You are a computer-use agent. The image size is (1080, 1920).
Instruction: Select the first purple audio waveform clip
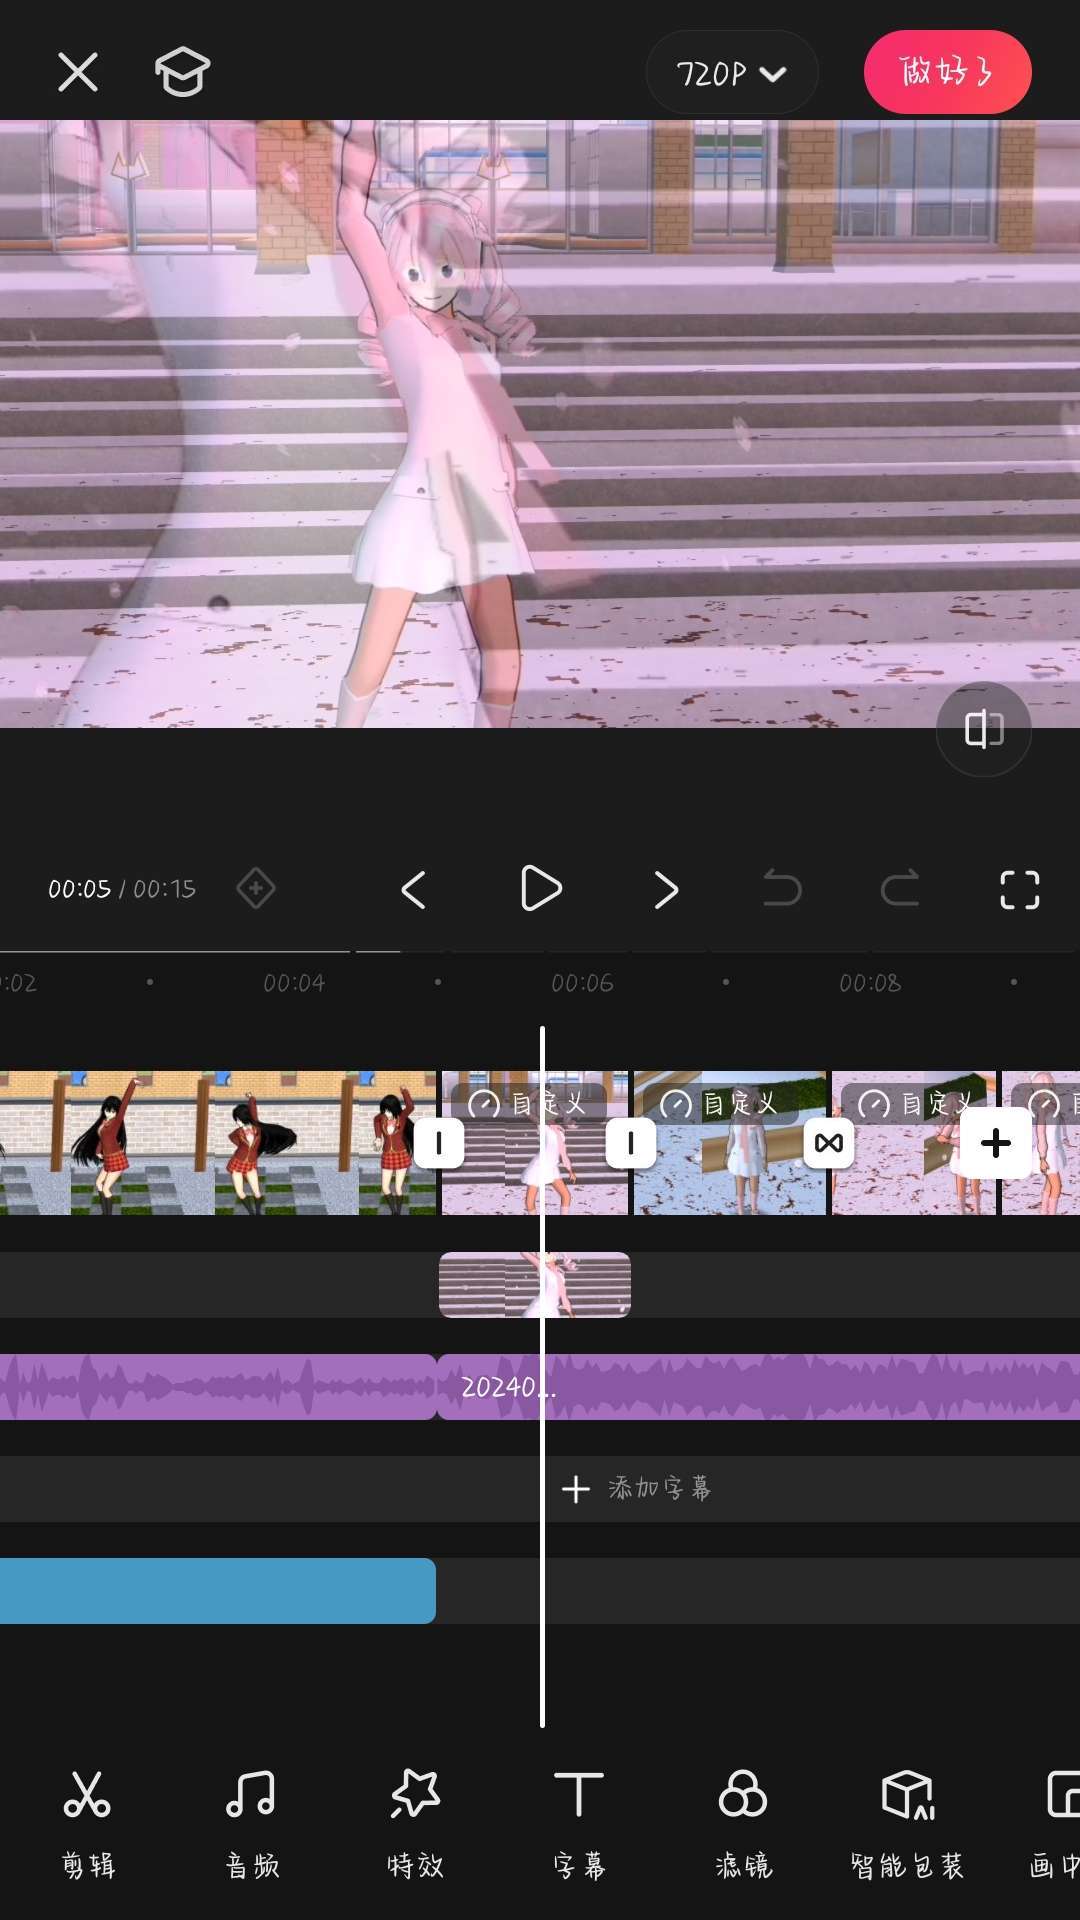click(x=218, y=1387)
